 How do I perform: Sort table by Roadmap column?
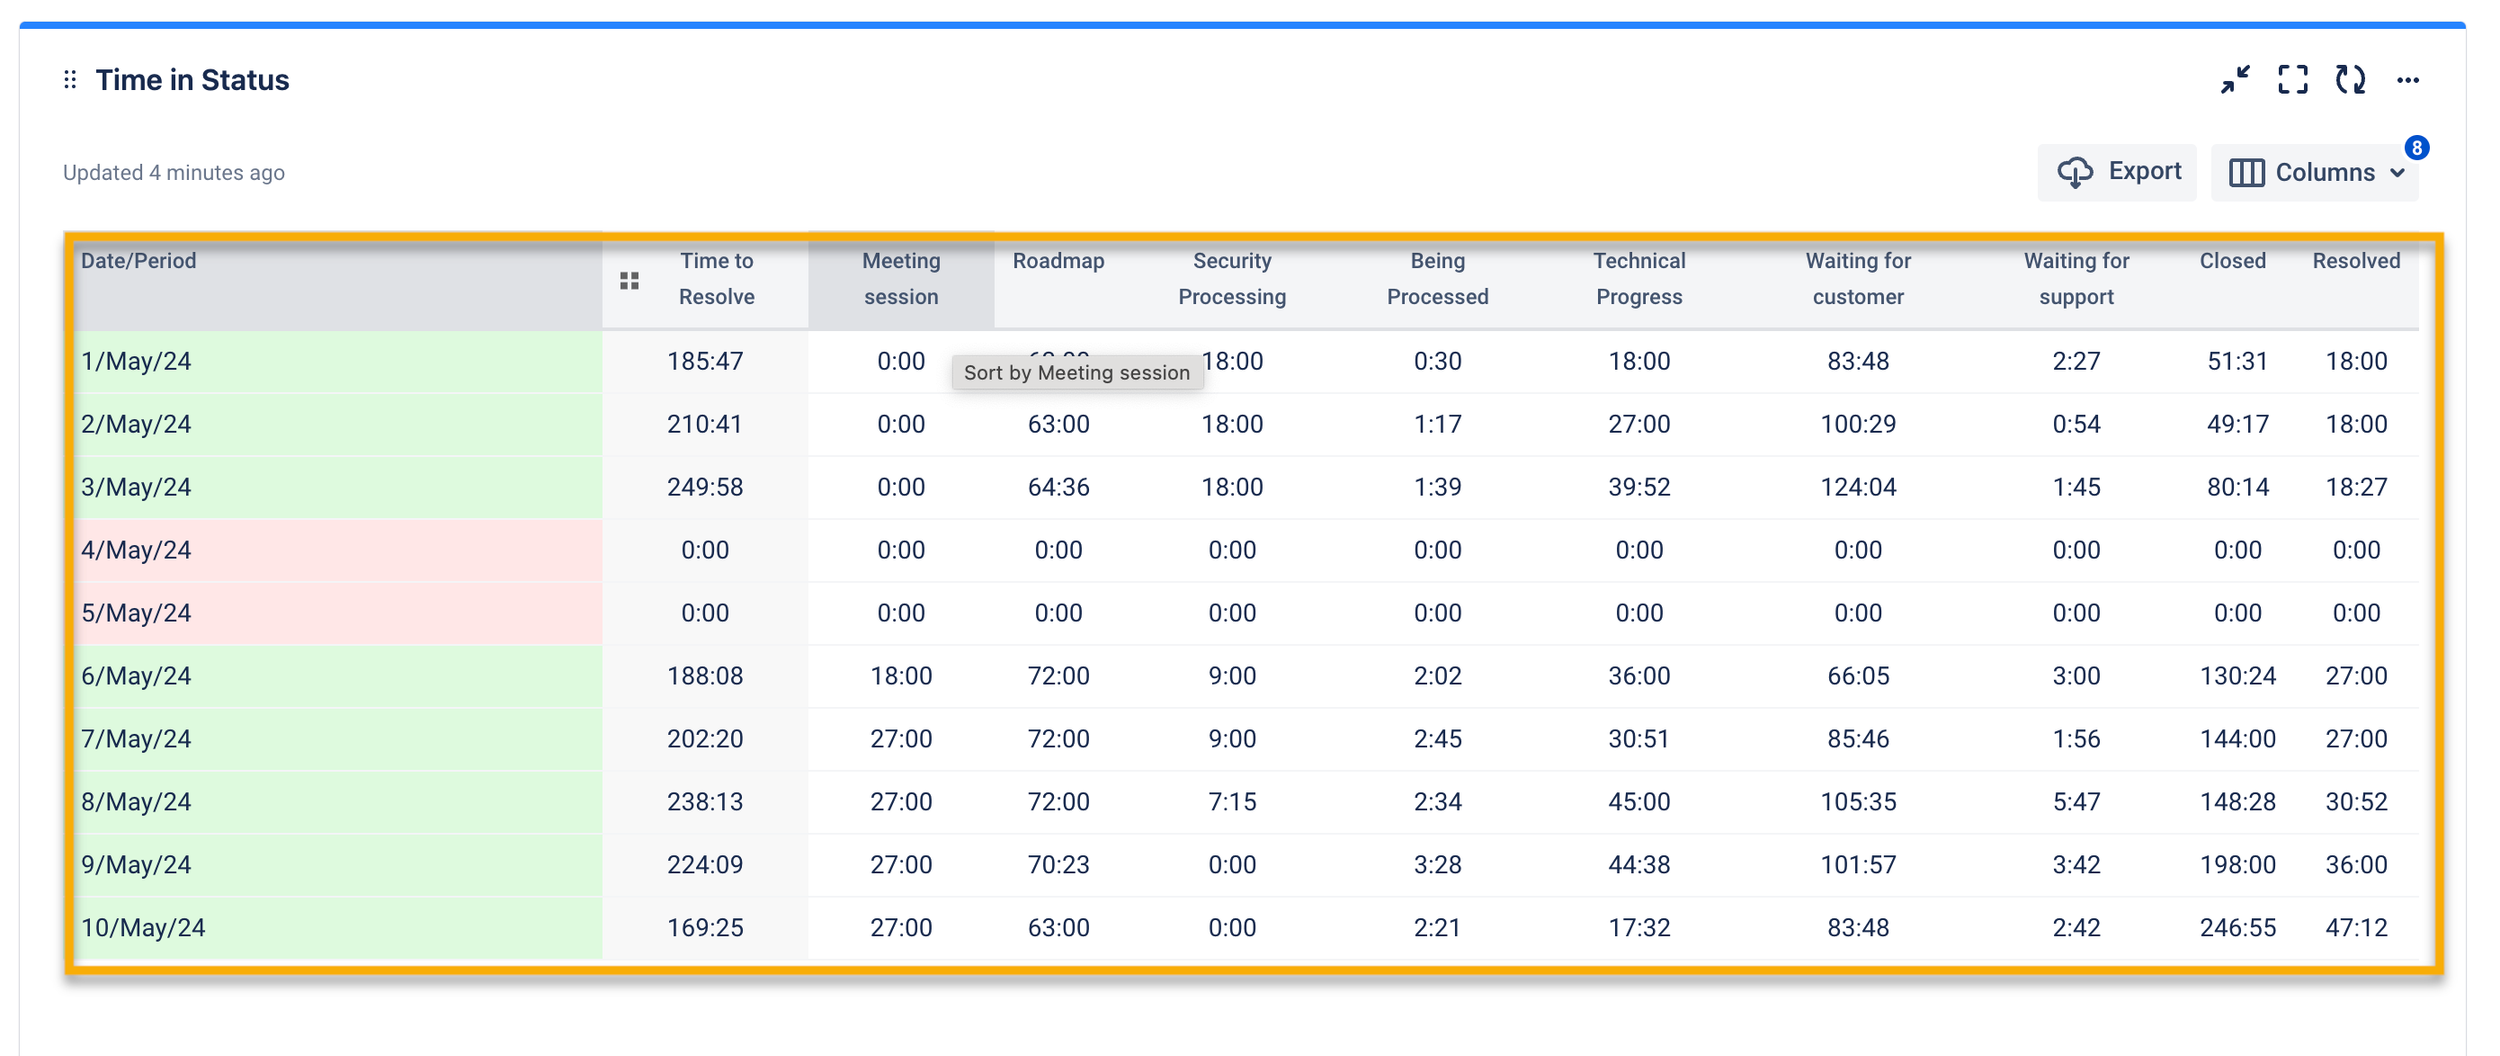point(1058,261)
